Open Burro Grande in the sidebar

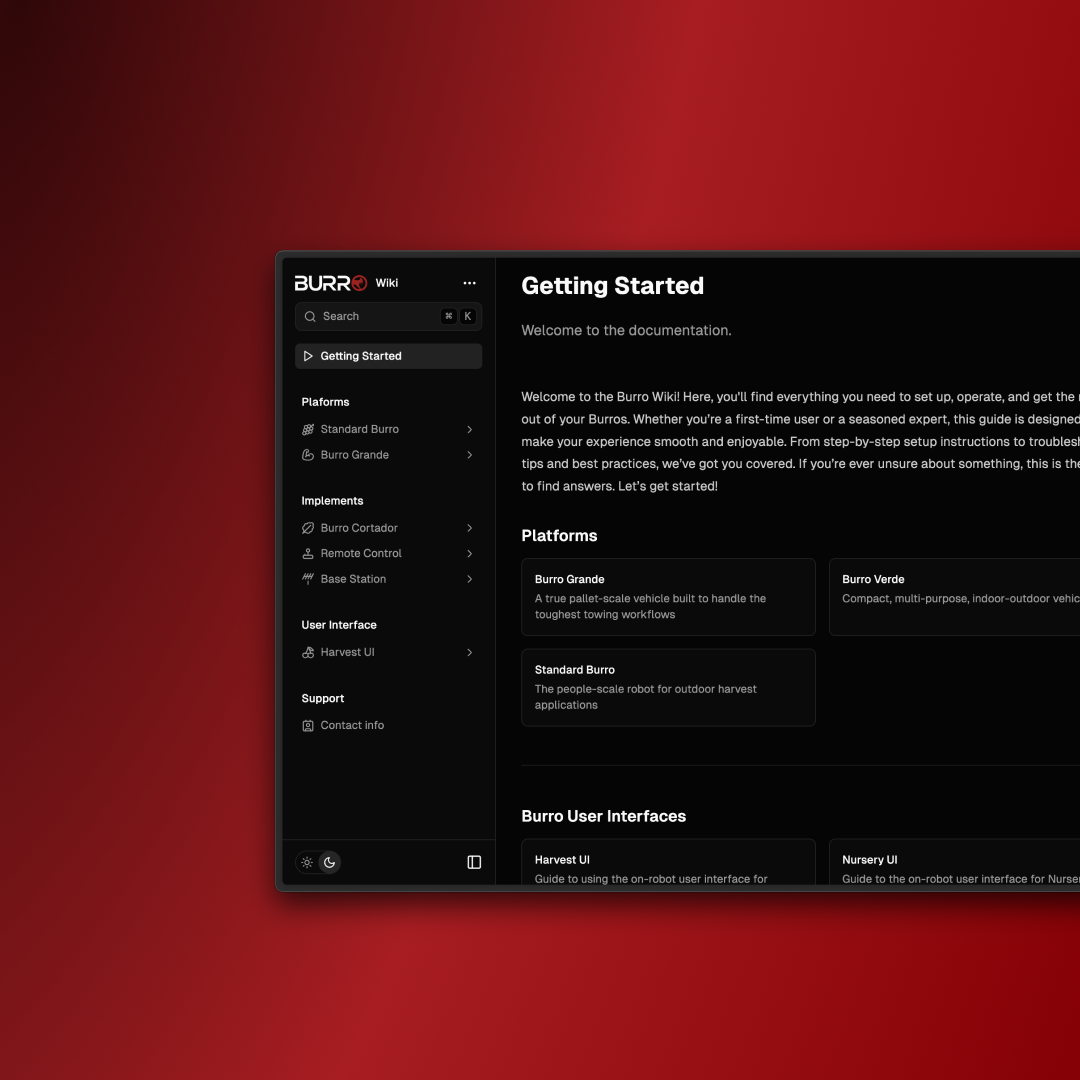click(388, 455)
